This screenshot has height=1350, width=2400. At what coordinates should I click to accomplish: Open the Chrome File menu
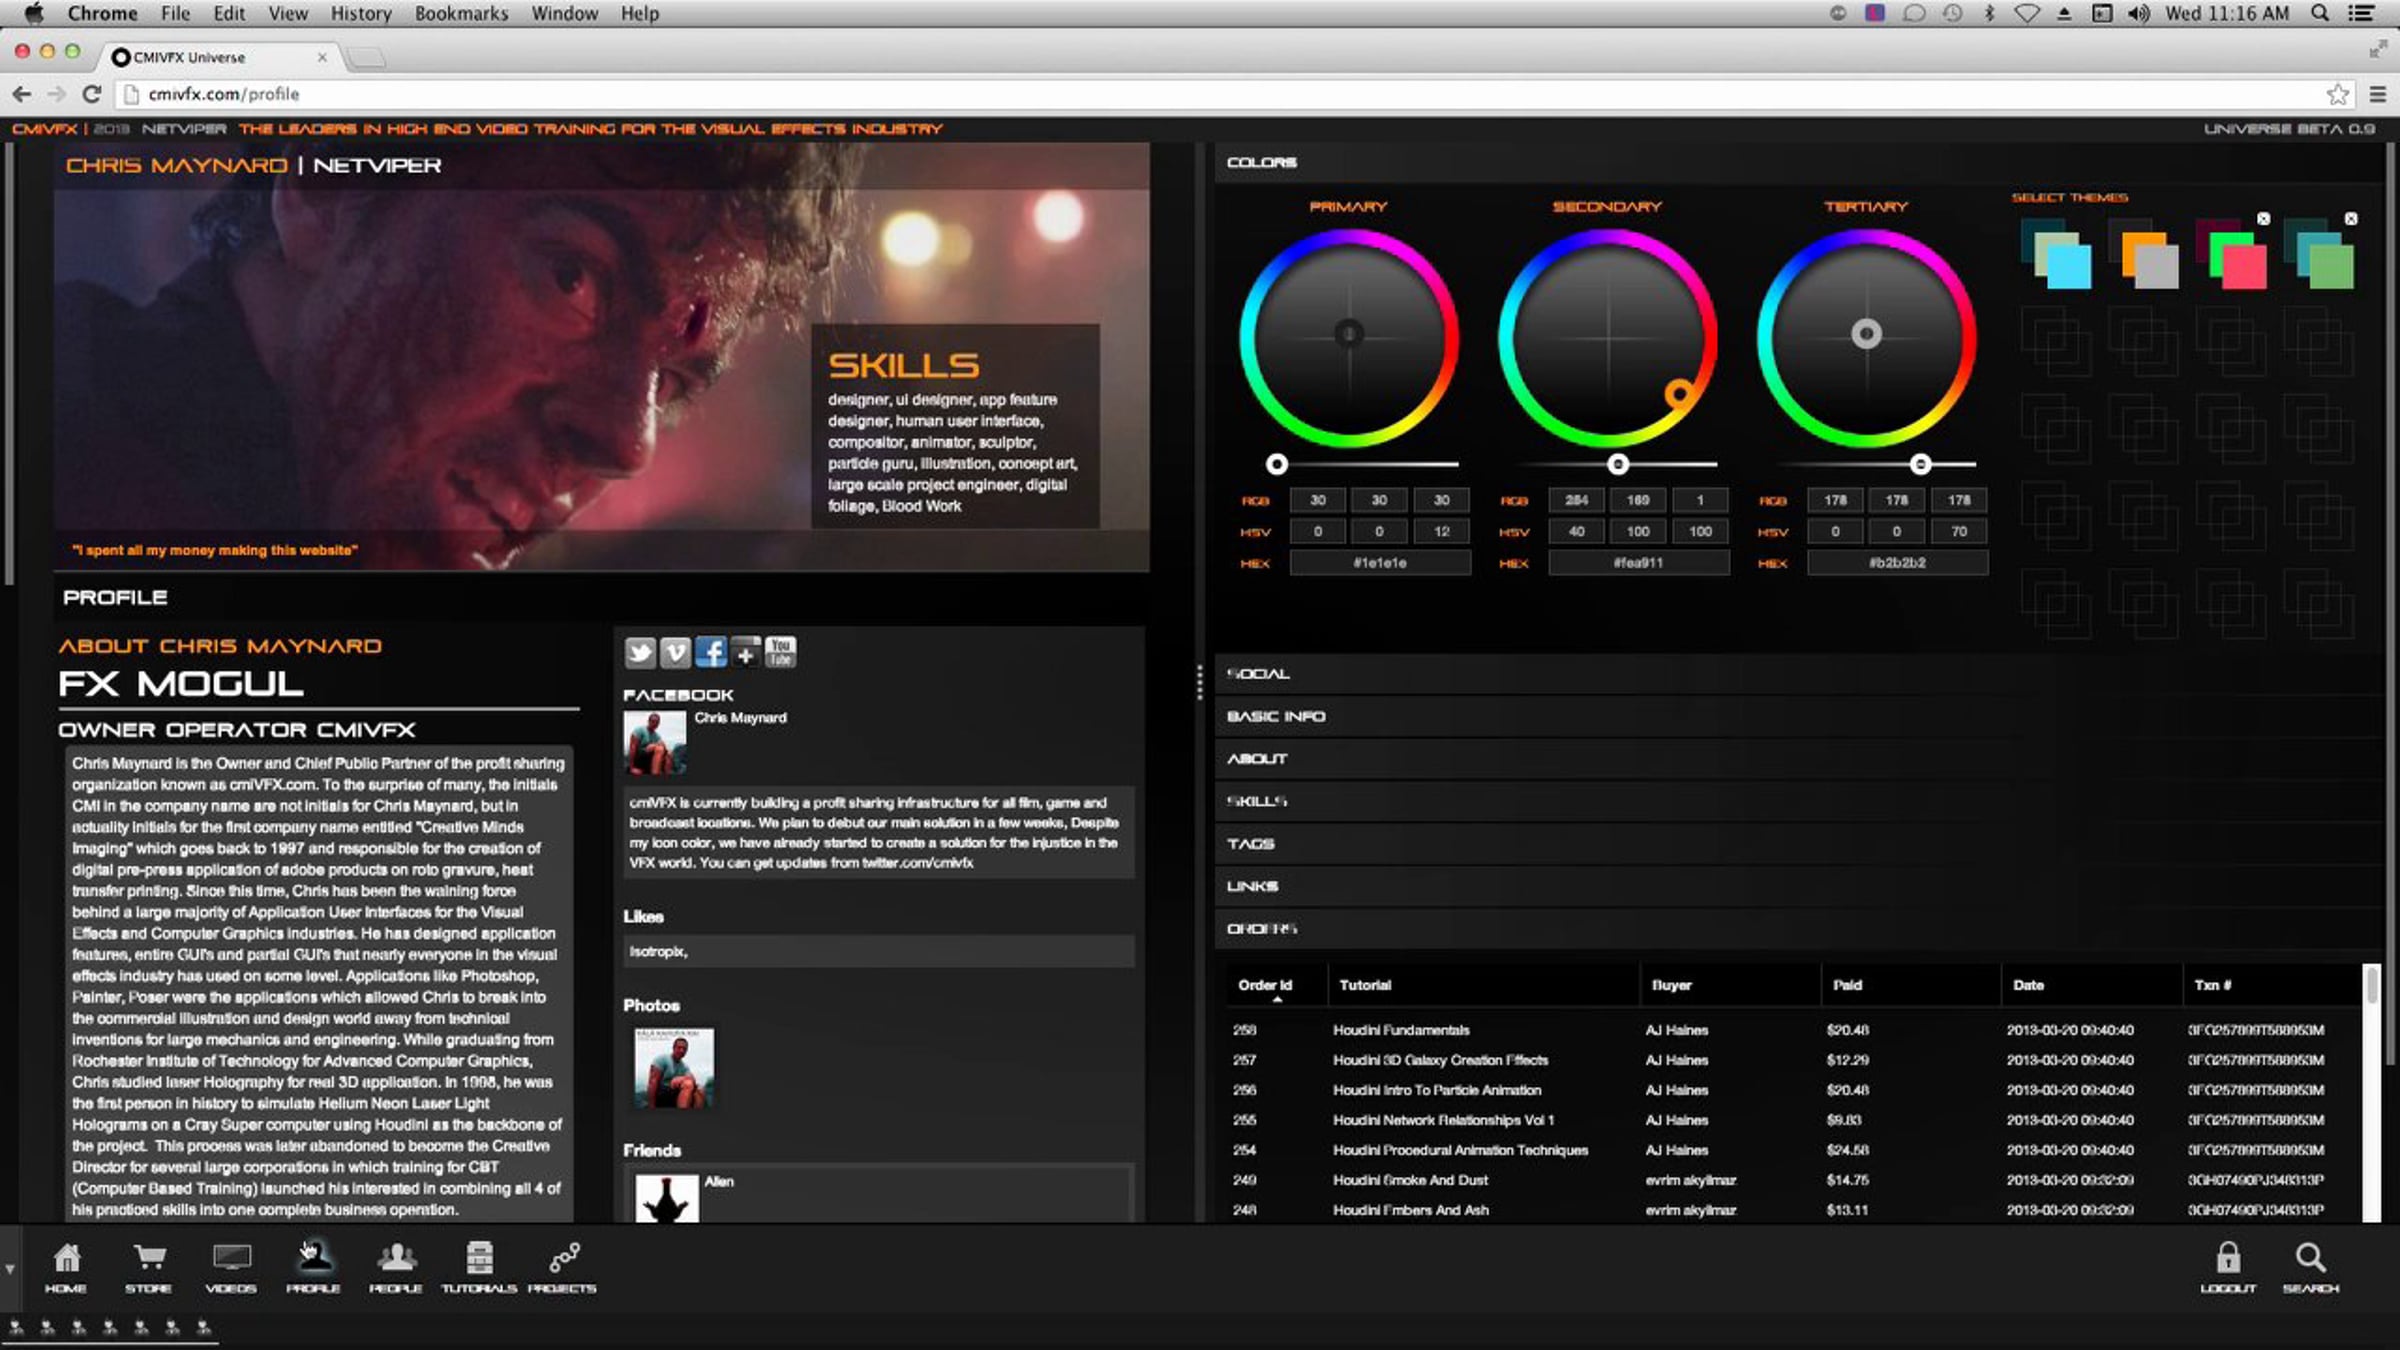tap(175, 13)
